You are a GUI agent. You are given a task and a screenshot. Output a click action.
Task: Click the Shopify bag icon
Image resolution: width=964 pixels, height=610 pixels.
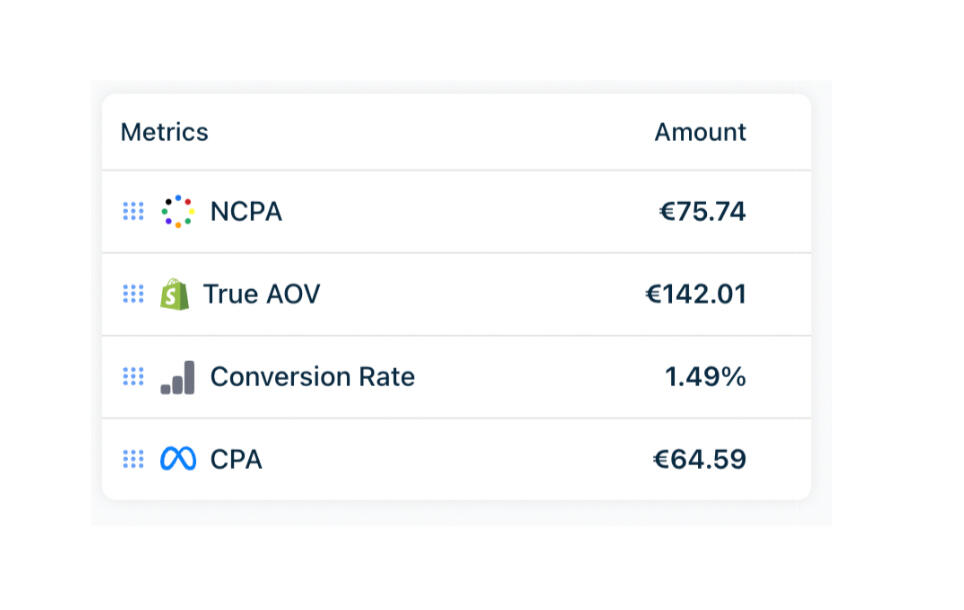point(174,294)
